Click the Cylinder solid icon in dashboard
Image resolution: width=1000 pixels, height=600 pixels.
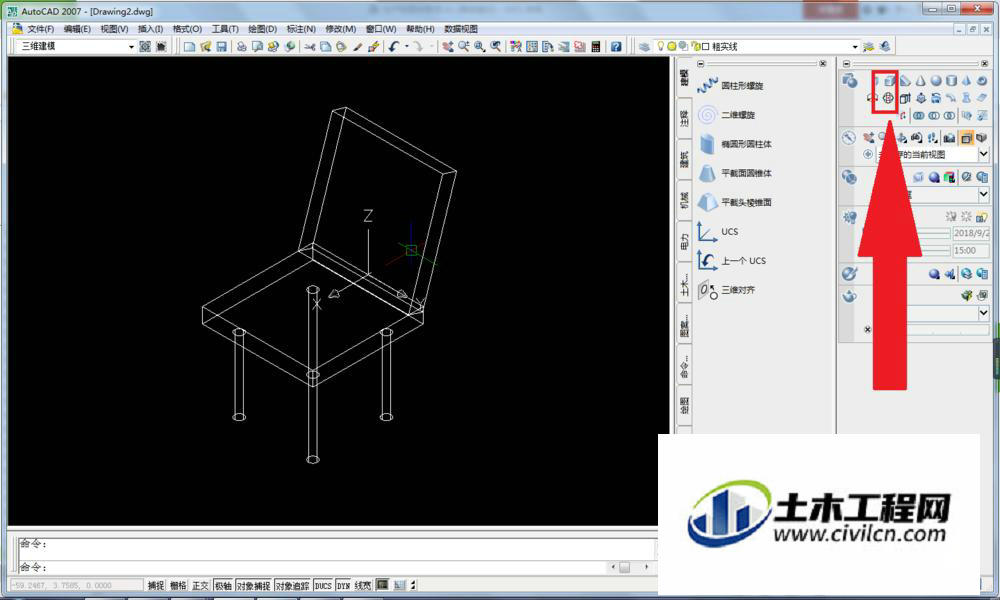(x=951, y=81)
